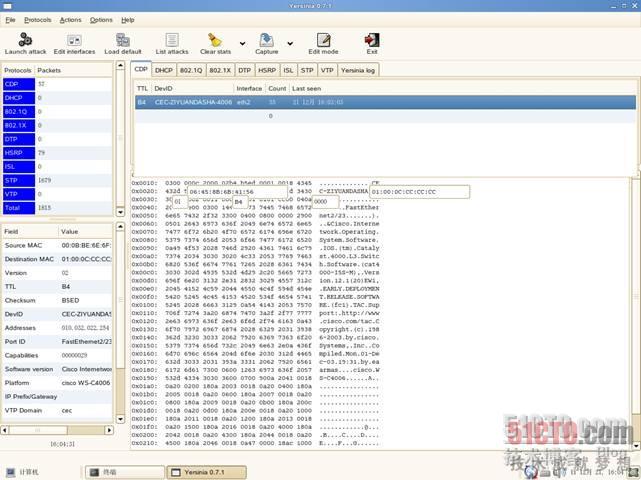Click the VTP Domain field row
This screenshot has height=480, width=641.
57,410
